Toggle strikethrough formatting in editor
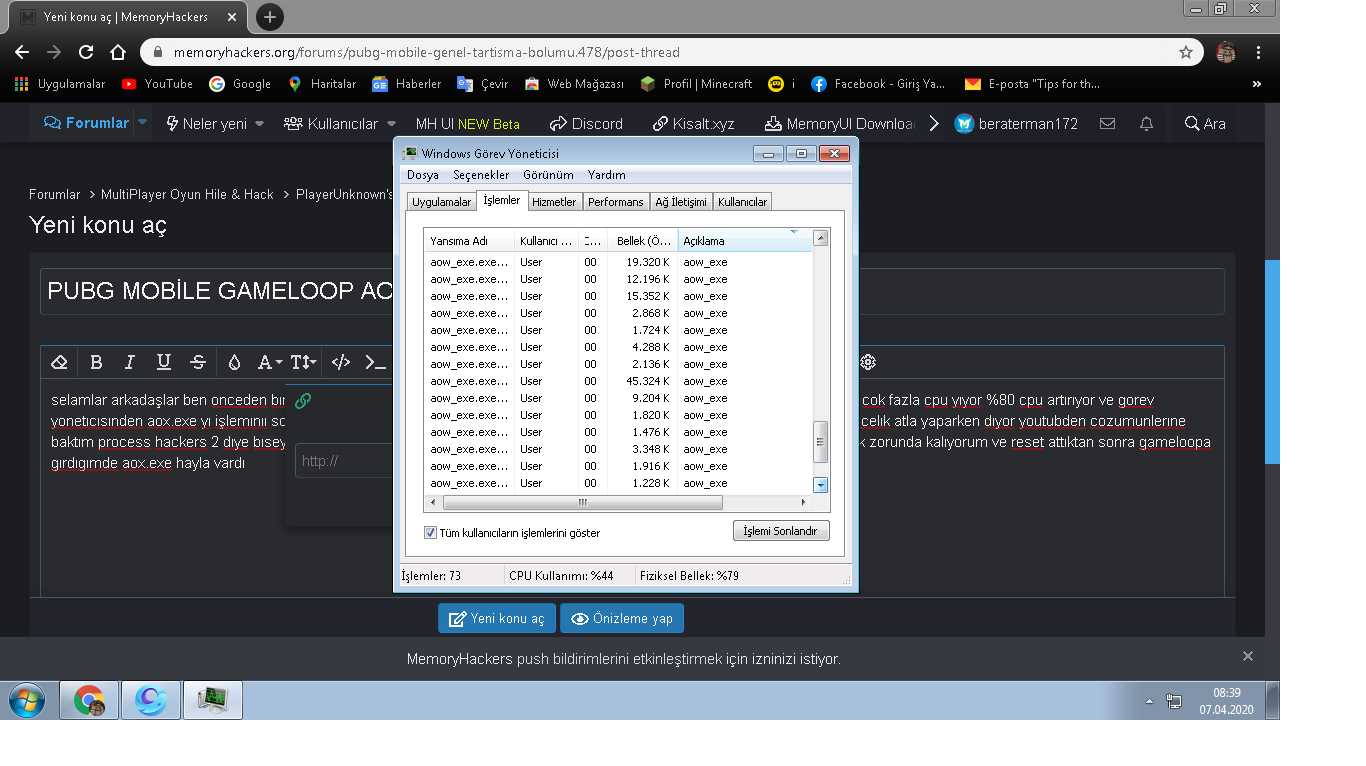 point(198,362)
